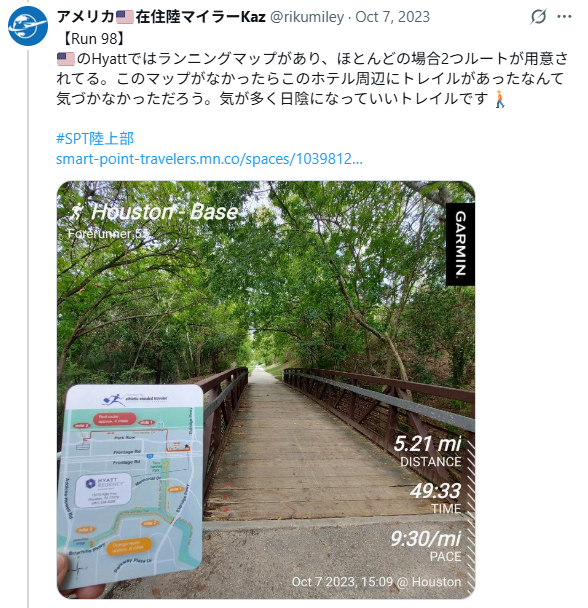Click the runner icon beside Houston - Base
This screenshot has height=608, width=588.
[x=77, y=212]
